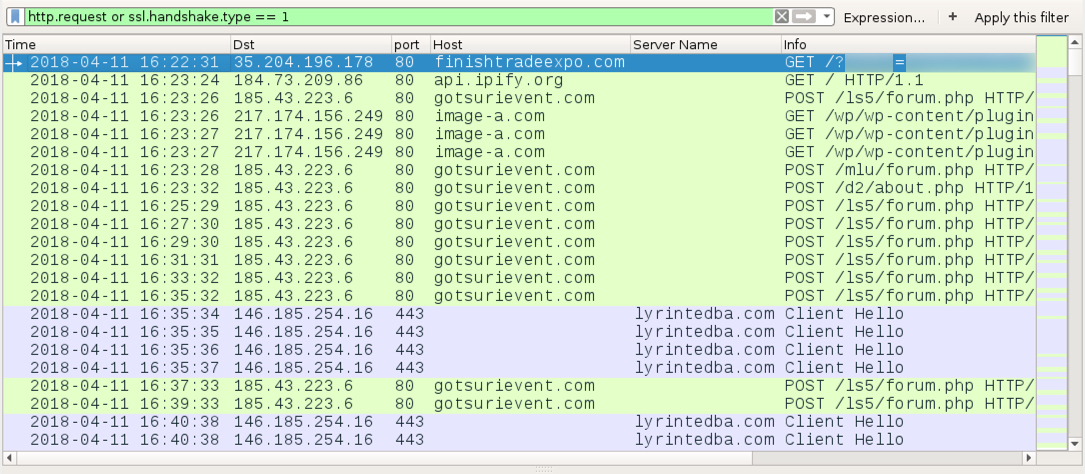The image size is (1085, 474).
Task: Click the horizontal scrollbar right arrow
Action: (x=1029, y=457)
